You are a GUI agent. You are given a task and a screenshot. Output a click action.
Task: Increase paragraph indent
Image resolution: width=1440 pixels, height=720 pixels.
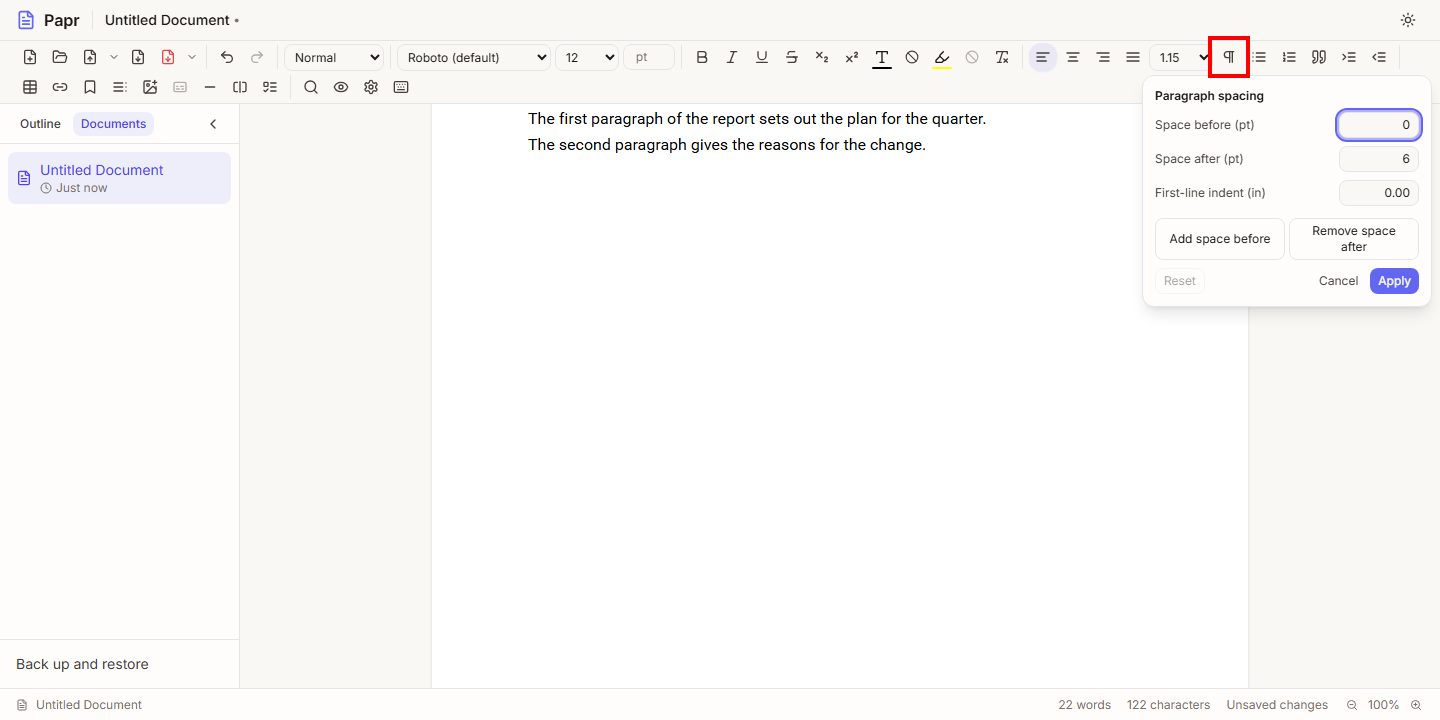click(1349, 57)
